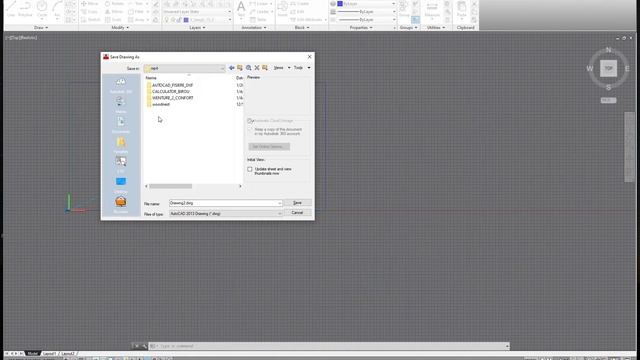The image size is (640, 360).
Task: Open Autodesk 360 place in sidebar
Action: tap(121, 85)
